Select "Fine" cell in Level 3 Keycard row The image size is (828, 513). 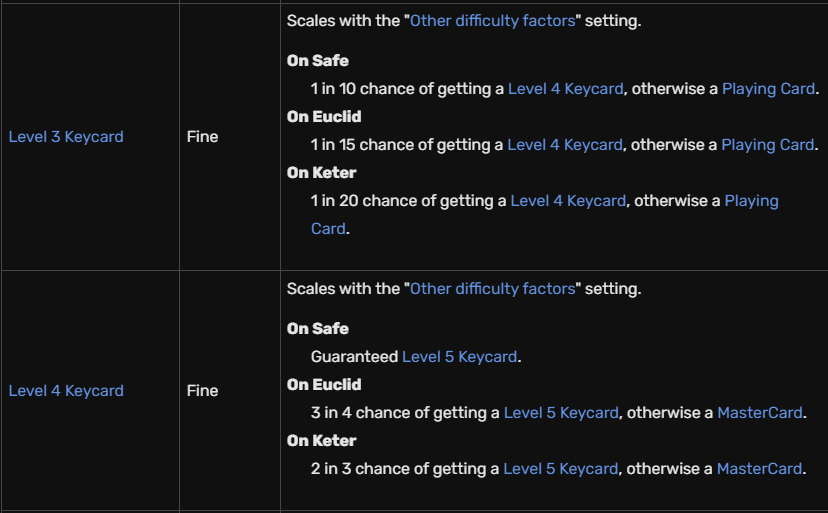pyautogui.click(x=202, y=137)
